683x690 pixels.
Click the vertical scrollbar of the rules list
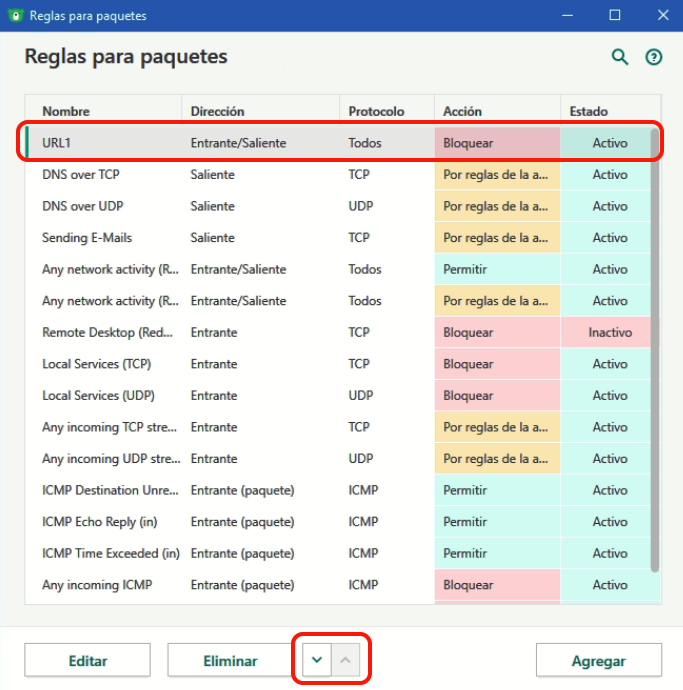click(655, 350)
